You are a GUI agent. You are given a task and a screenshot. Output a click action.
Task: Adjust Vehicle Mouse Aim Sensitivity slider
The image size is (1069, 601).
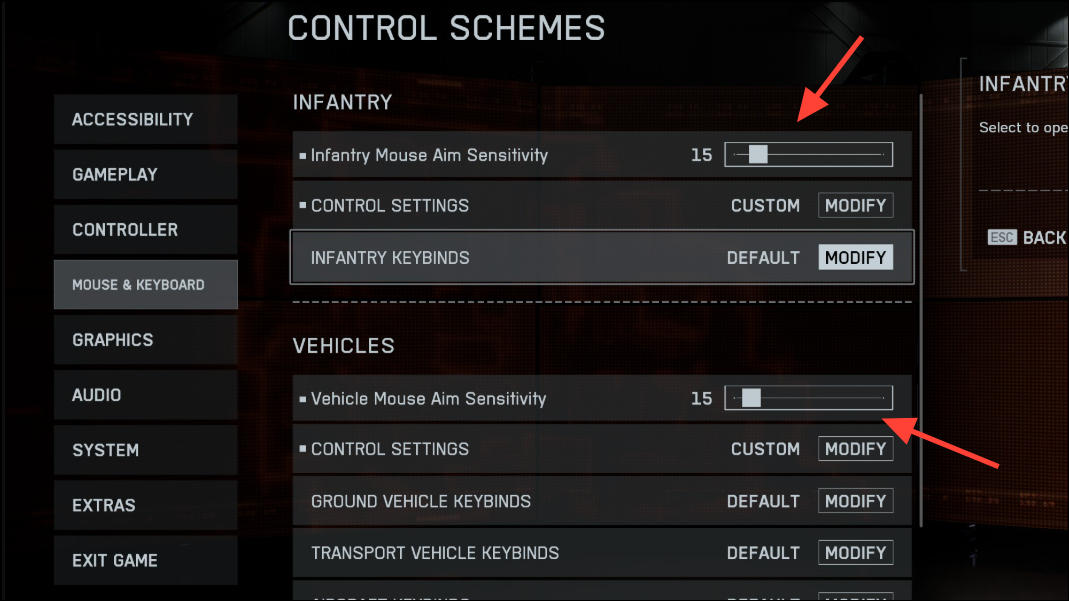809,398
